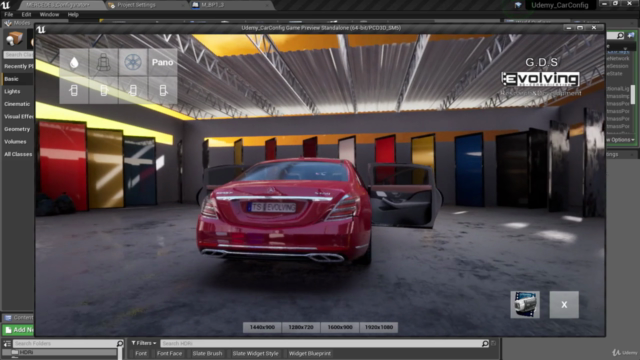Image resolution: width=640 pixels, height=360 pixels.
Task: Click the Search HDRi field
Action: point(321,344)
